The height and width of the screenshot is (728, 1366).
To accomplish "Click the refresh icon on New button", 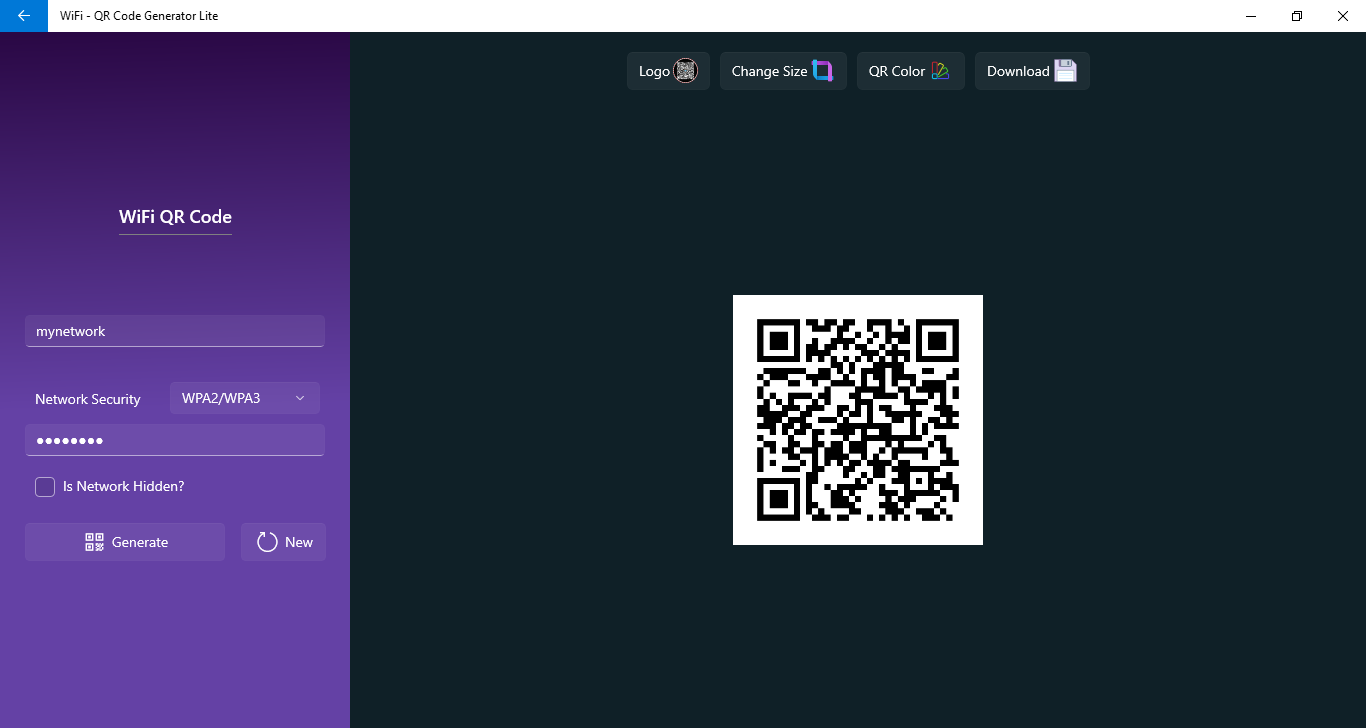I will tap(267, 542).
